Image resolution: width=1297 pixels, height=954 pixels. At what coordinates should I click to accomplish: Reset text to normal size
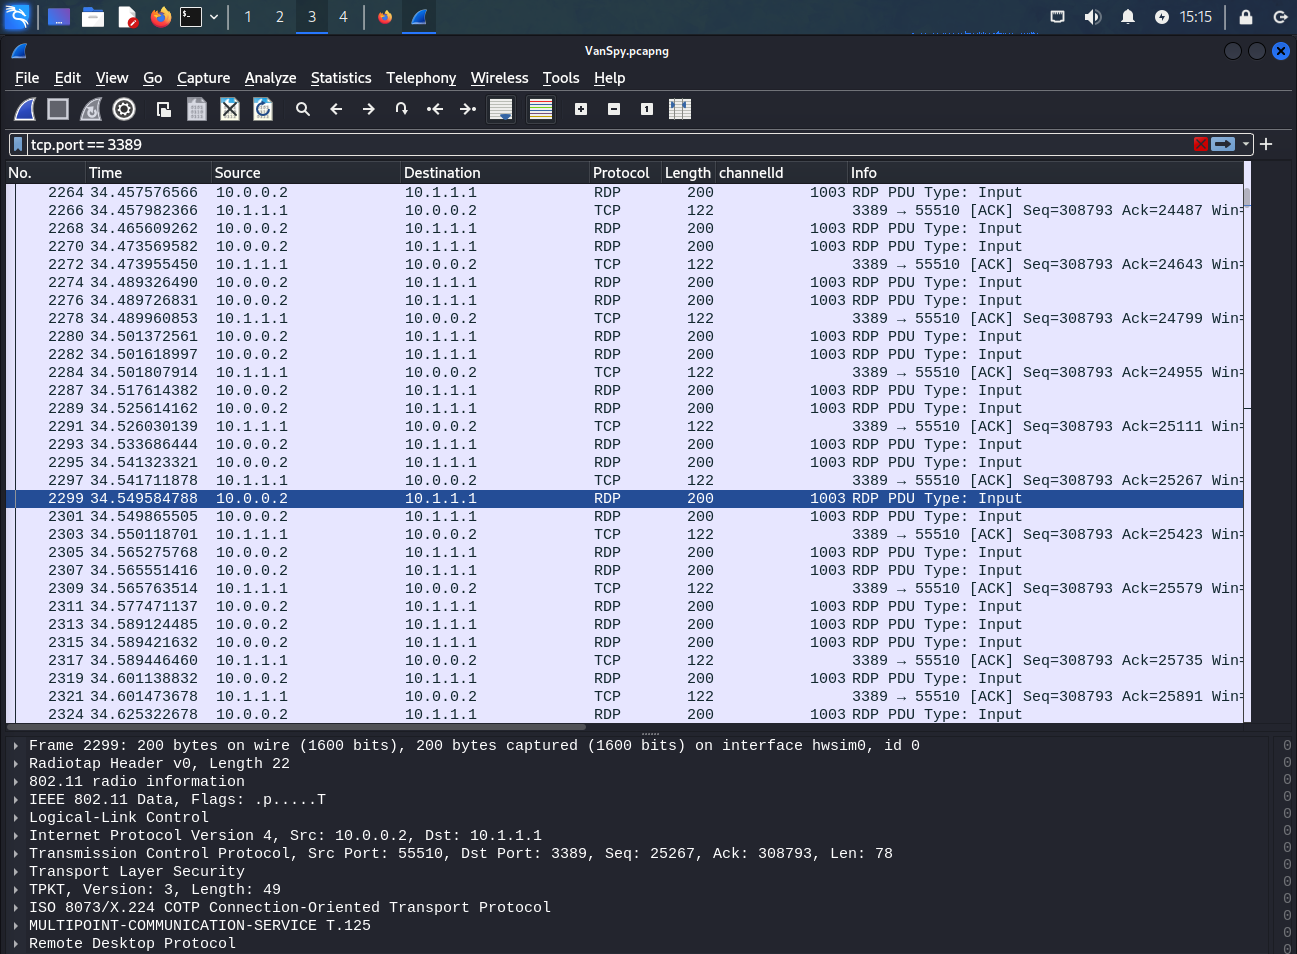(647, 109)
